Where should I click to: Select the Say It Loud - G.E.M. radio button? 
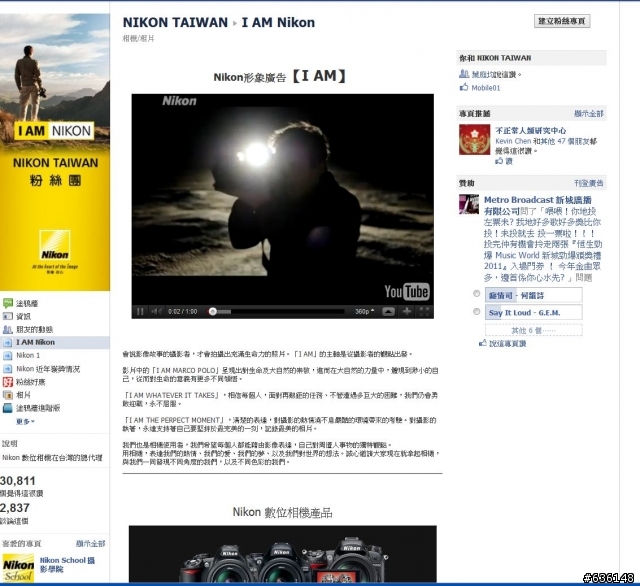[476, 311]
